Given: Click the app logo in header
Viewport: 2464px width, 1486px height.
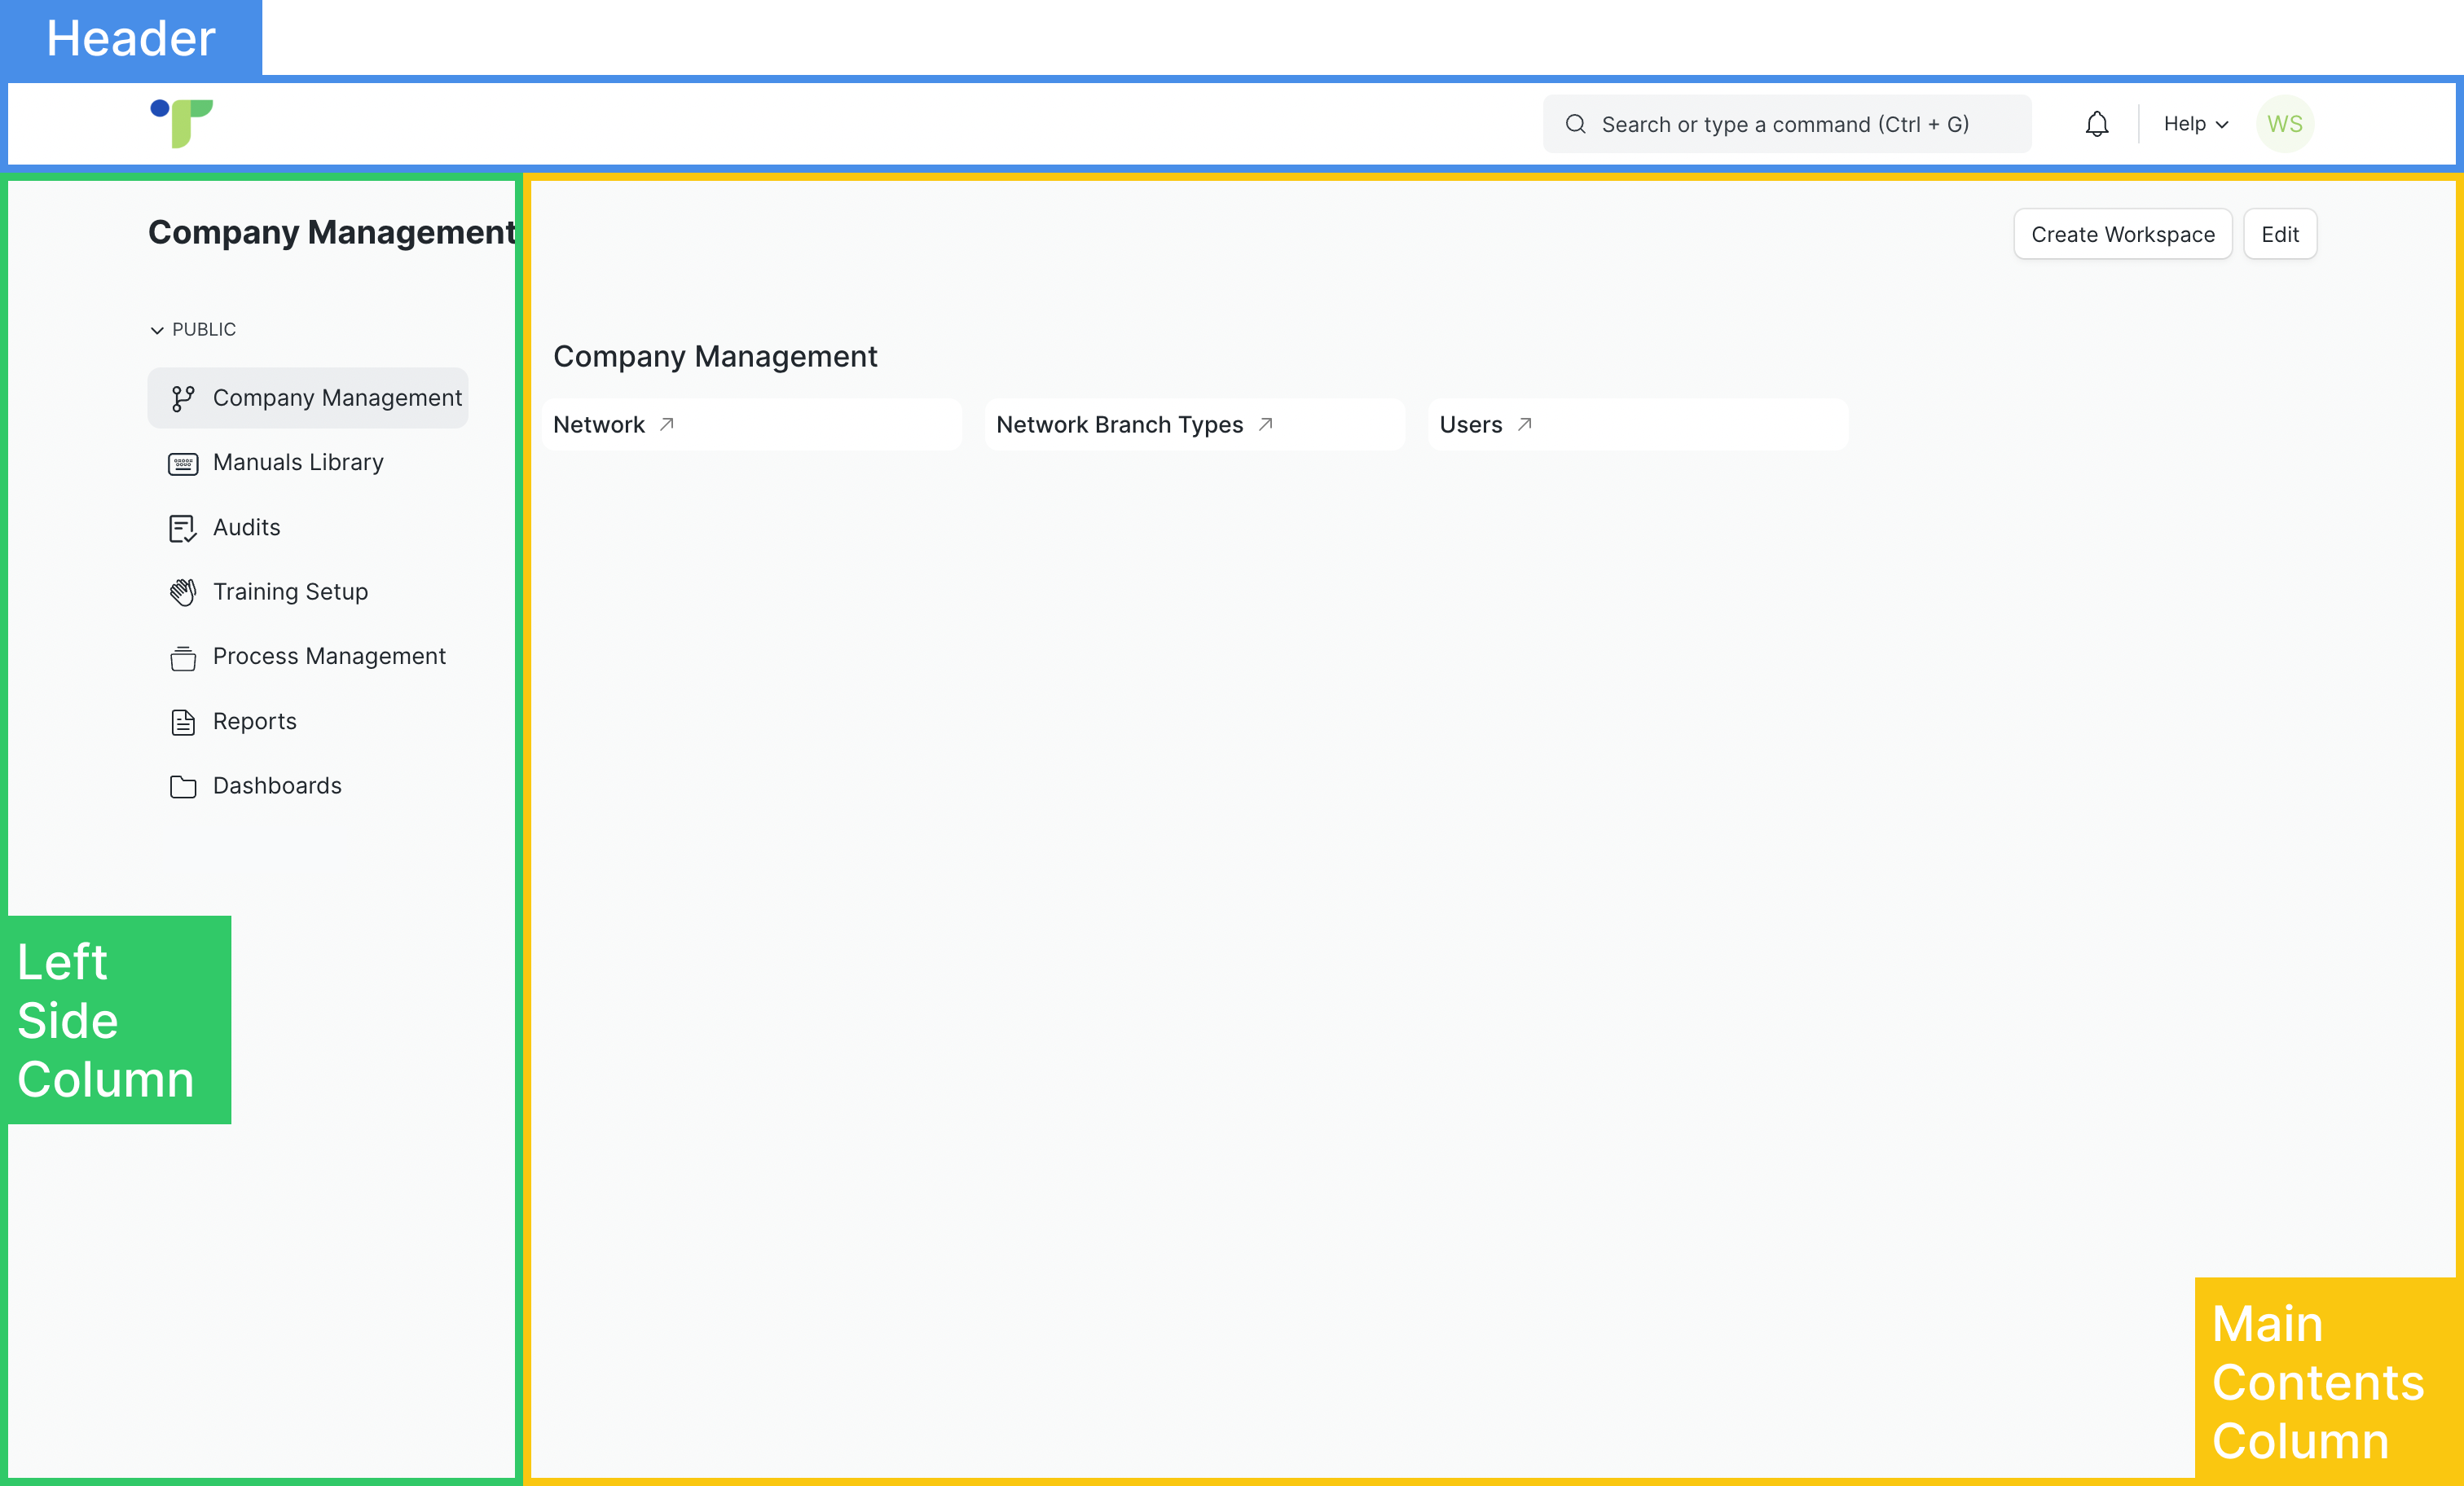Looking at the screenshot, I should (x=181, y=123).
